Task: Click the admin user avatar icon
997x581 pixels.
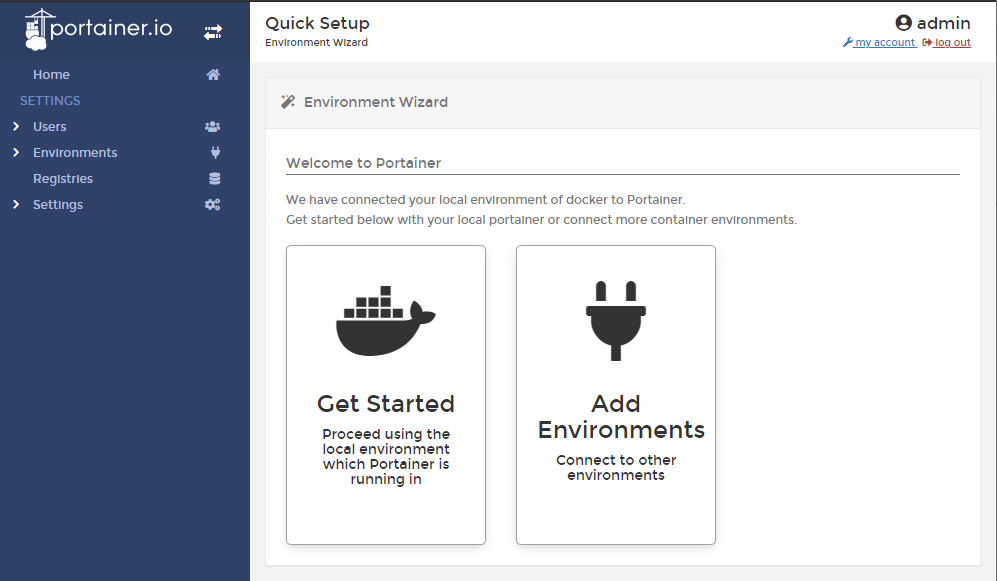Action: 904,23
